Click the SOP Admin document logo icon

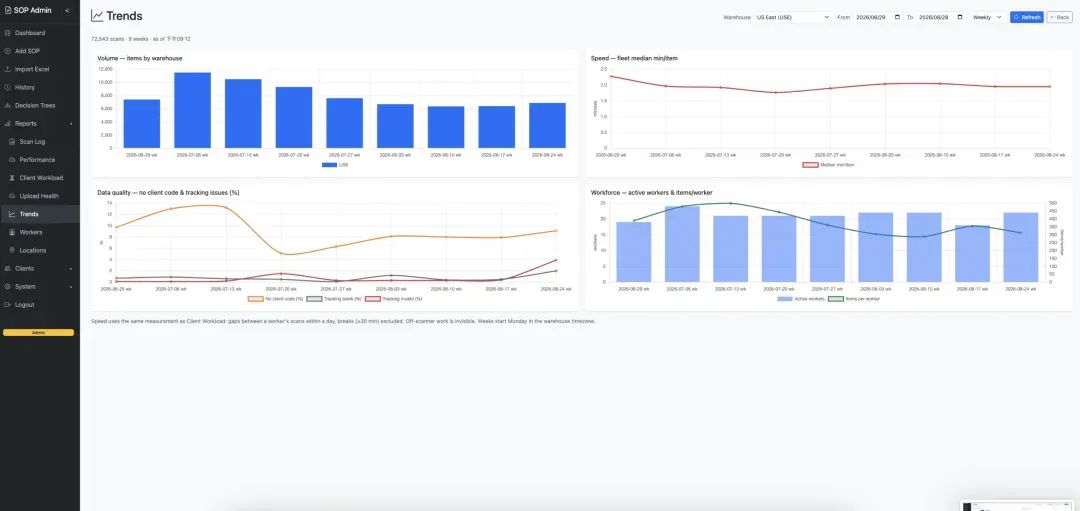pyautogui.click(x=8, y=10)
